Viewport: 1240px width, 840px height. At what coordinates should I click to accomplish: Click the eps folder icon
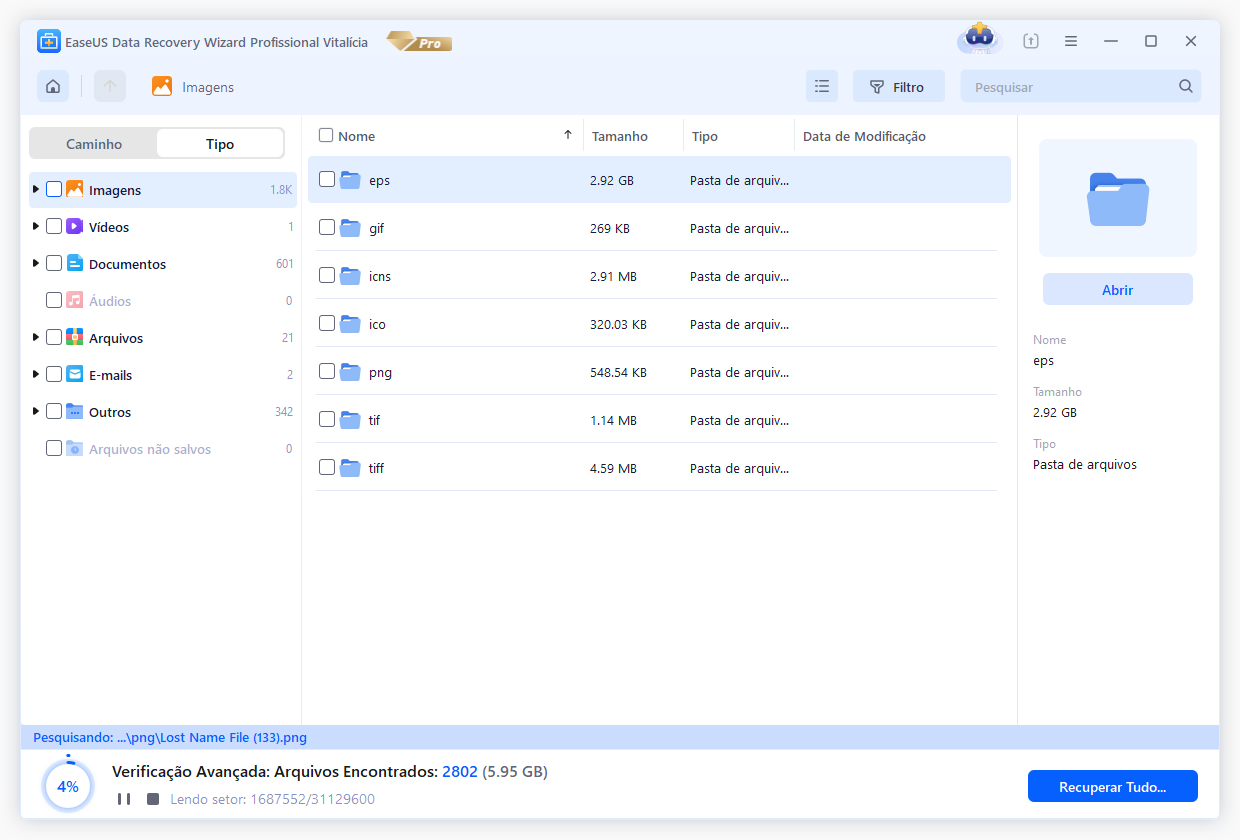tap(350, 180)
